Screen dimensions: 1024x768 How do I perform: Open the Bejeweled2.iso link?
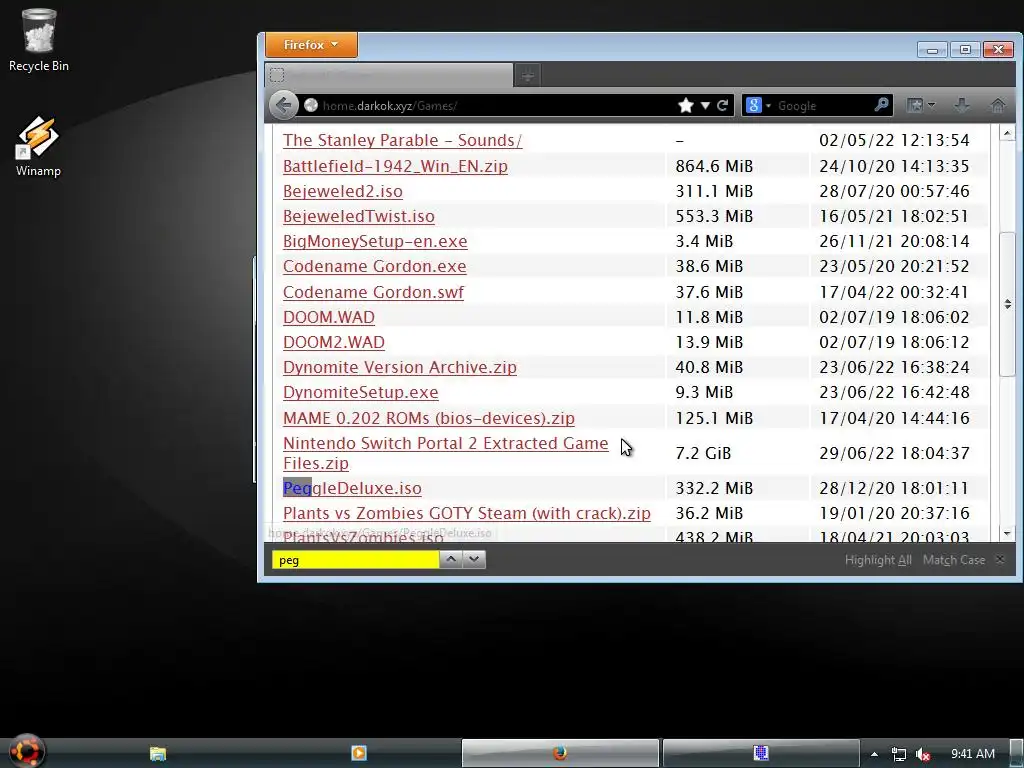tap(343, 191)
